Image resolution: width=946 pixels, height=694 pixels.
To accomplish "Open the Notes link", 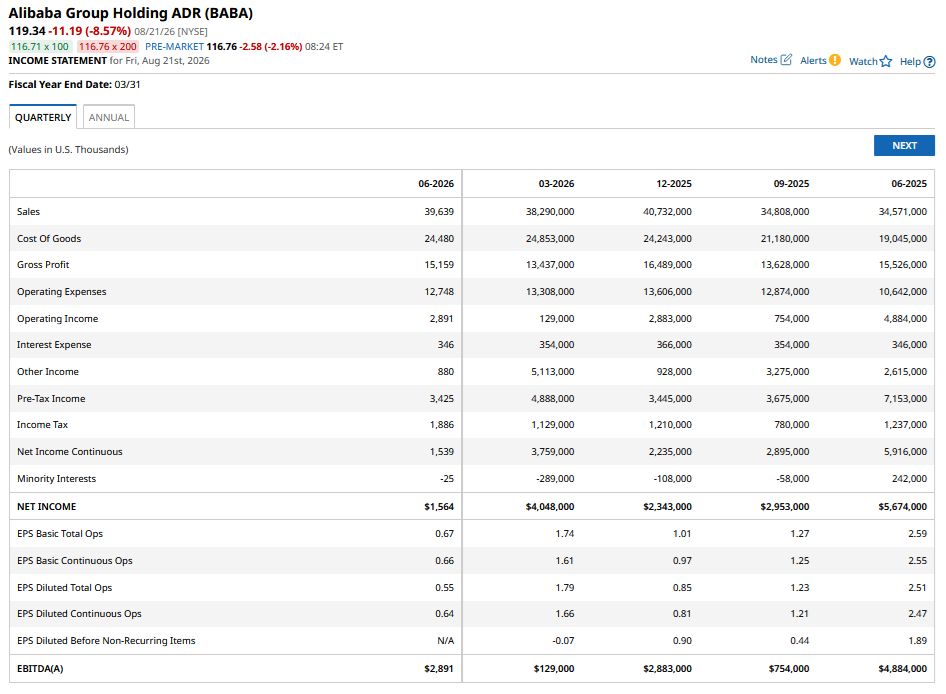I will [763, 60].
